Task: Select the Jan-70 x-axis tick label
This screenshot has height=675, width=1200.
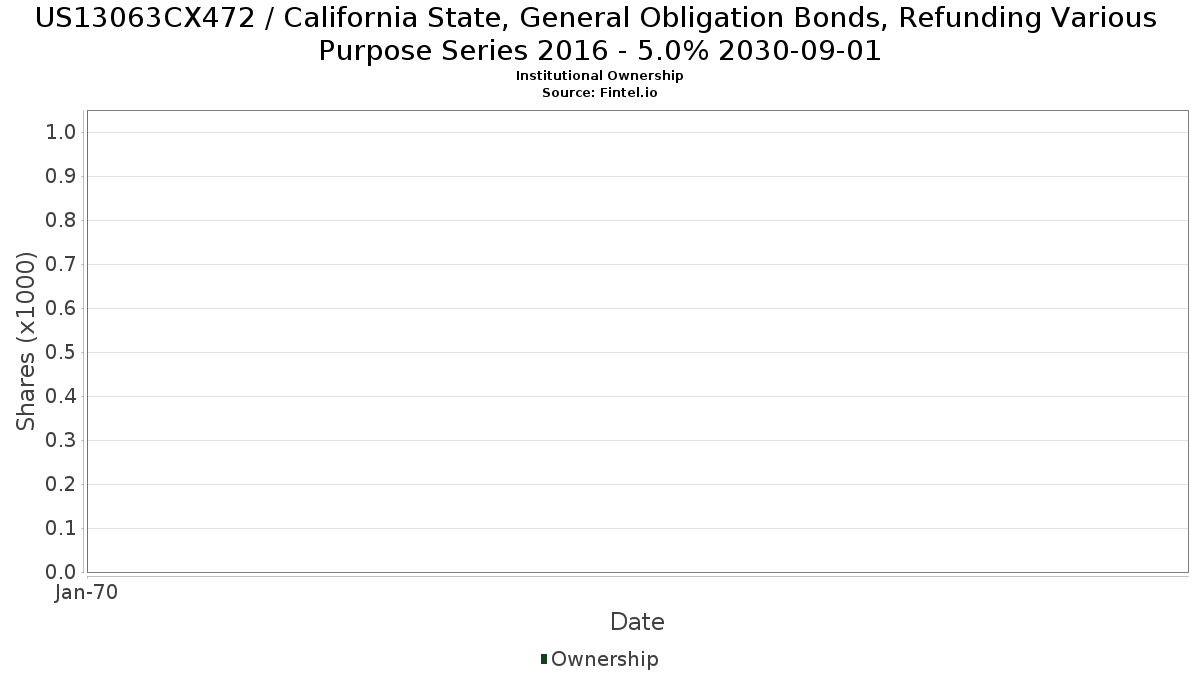Action: pos(86,592)
